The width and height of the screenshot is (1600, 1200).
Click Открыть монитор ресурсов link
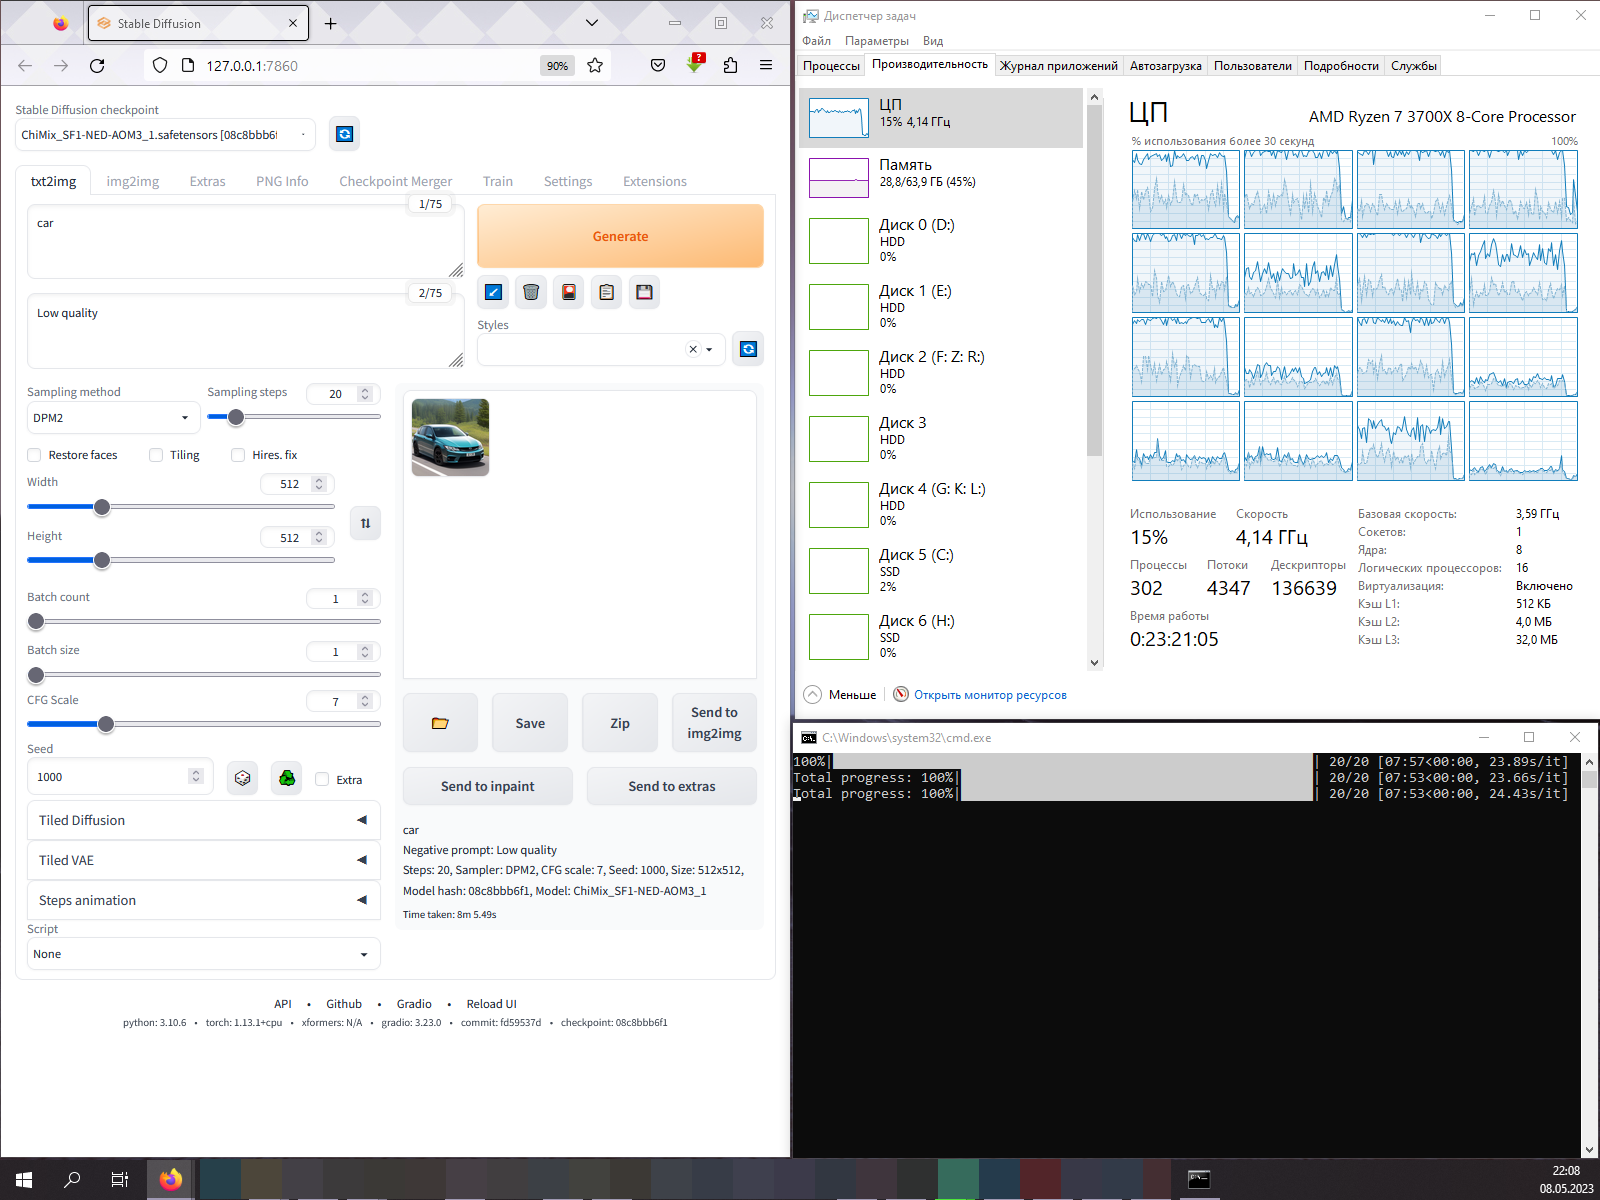pos(990,695)
